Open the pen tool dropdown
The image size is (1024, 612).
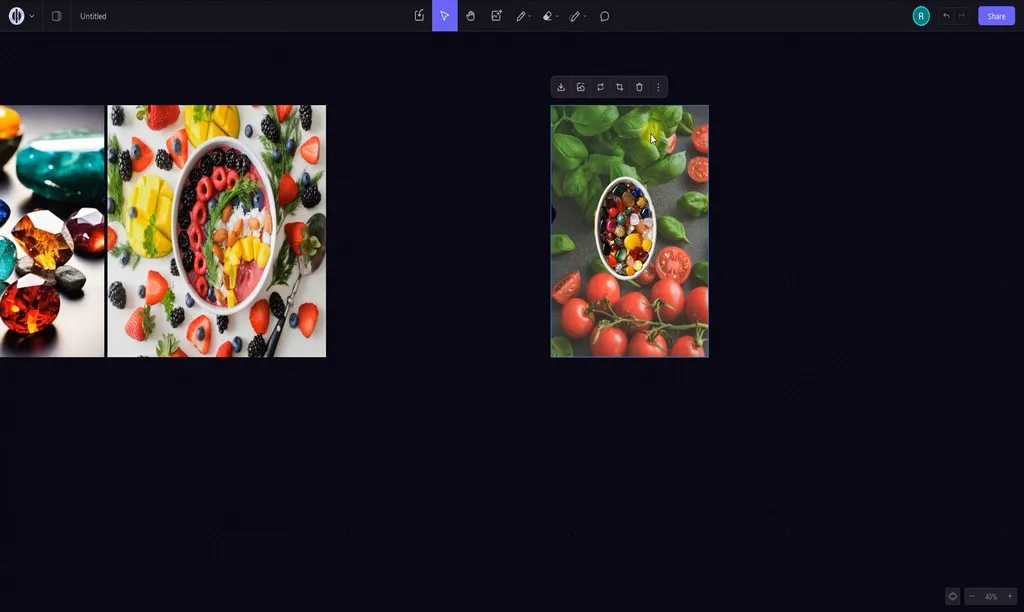[x=587, y=16]
